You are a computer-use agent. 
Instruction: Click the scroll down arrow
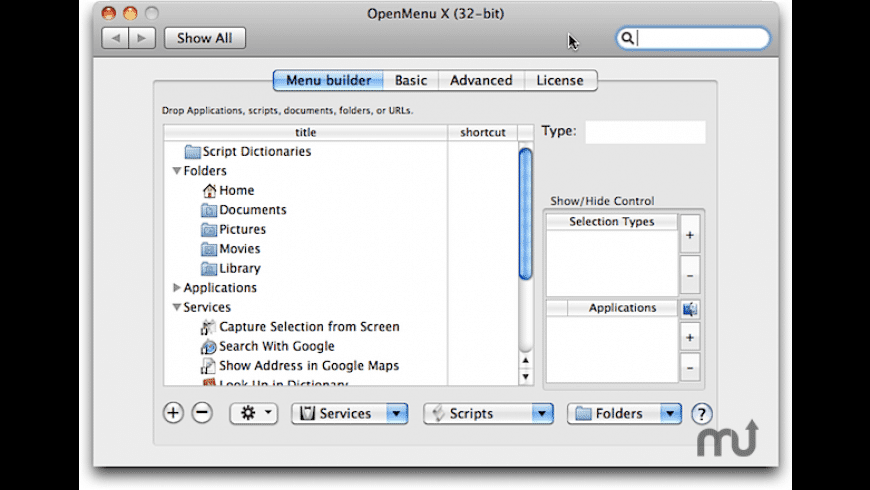(525, 377)
